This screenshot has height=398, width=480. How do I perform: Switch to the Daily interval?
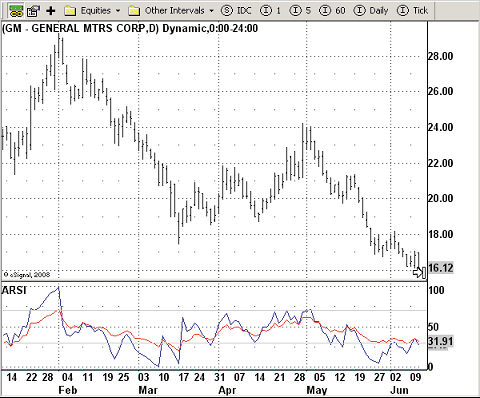coord(371,11)
